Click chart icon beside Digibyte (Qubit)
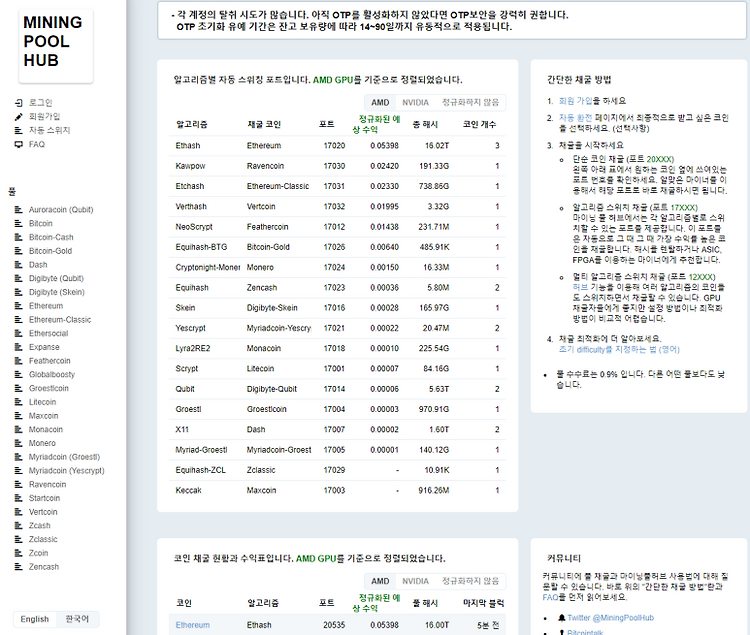 coord(19,278)
